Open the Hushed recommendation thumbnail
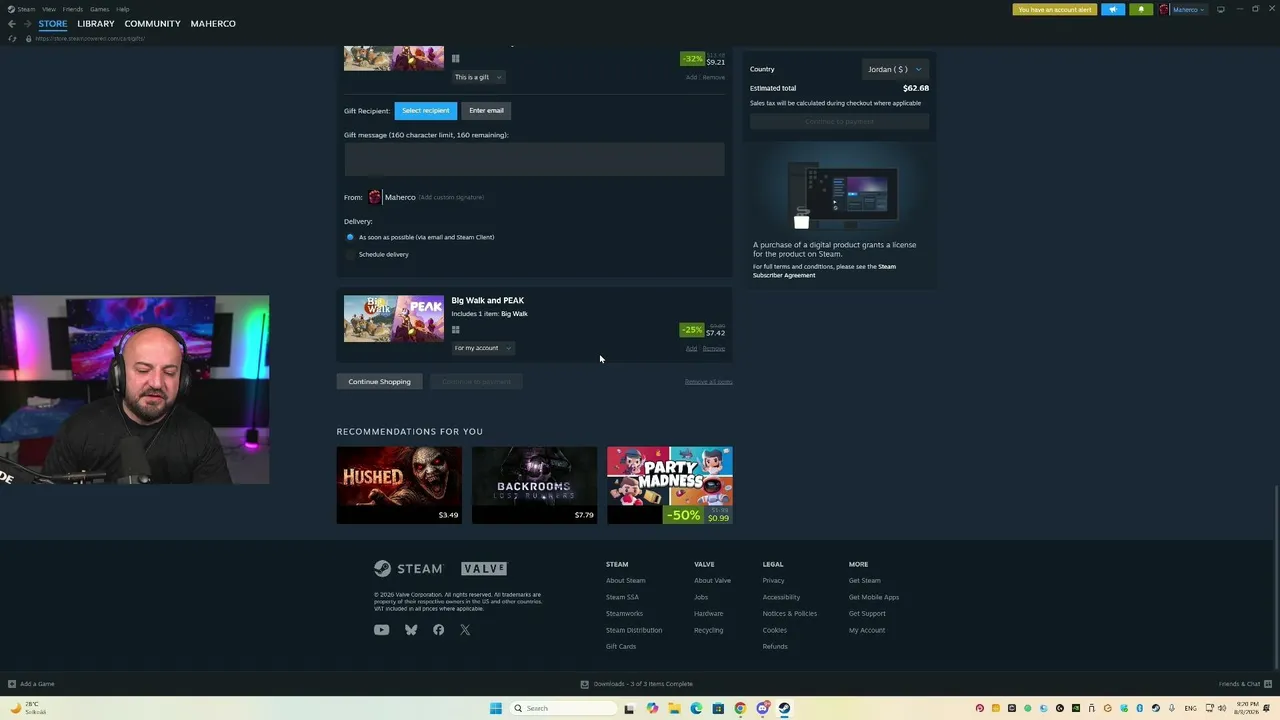The height and width of the screenshot is (720, 1280). pos(399,485)
